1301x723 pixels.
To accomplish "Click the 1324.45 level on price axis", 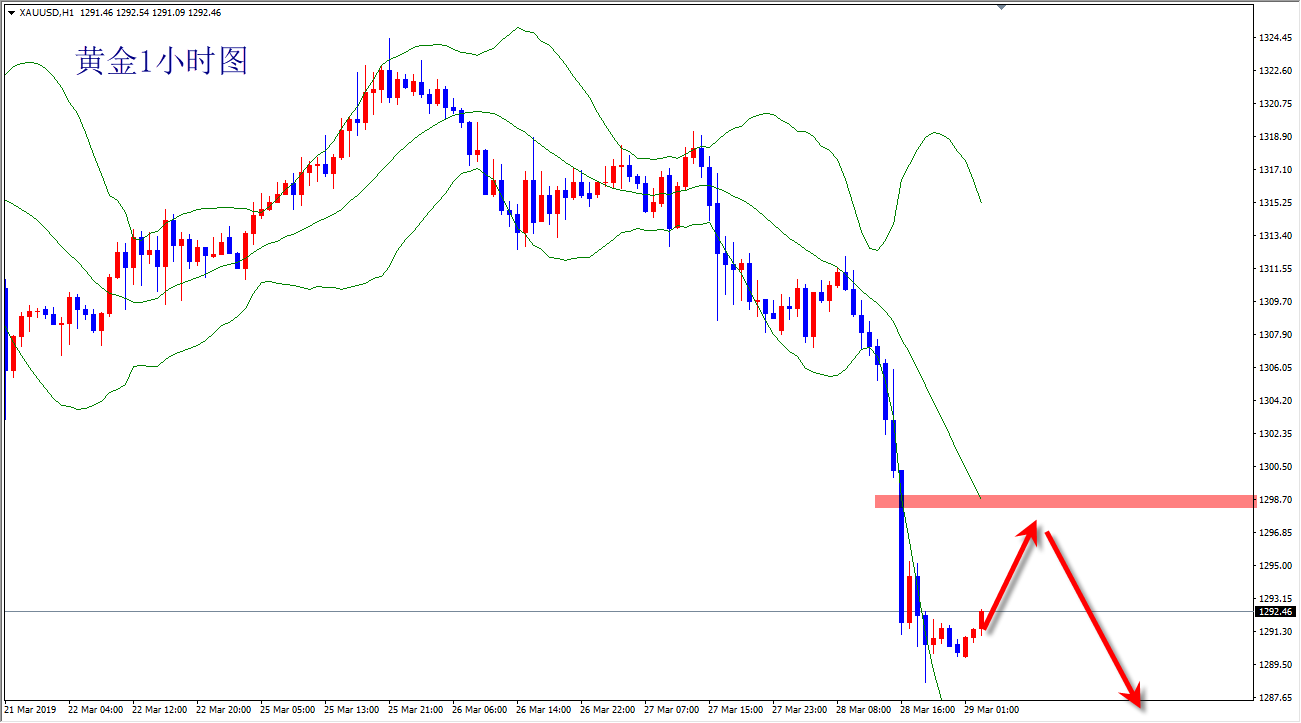I will [x=1276, y=38].
